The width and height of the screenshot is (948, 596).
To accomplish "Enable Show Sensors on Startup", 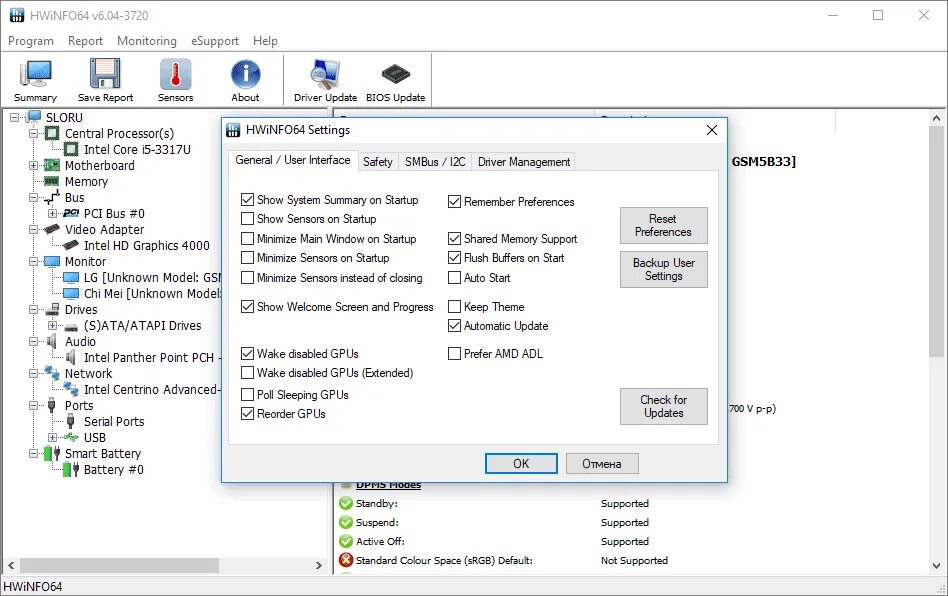I will [247, 218].
